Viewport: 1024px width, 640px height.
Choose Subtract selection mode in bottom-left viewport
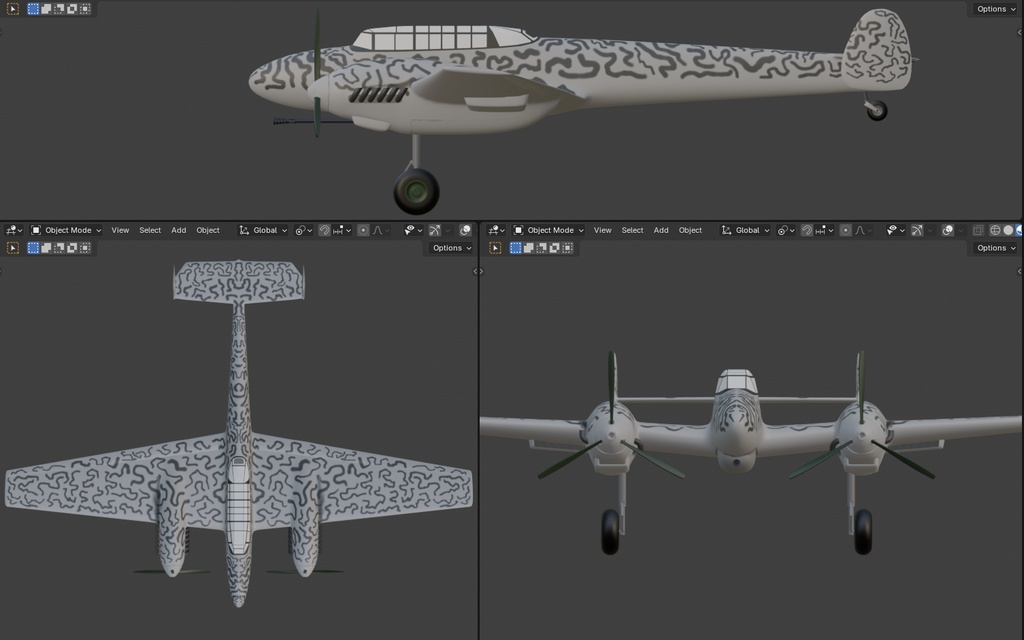tap(59, 248)
